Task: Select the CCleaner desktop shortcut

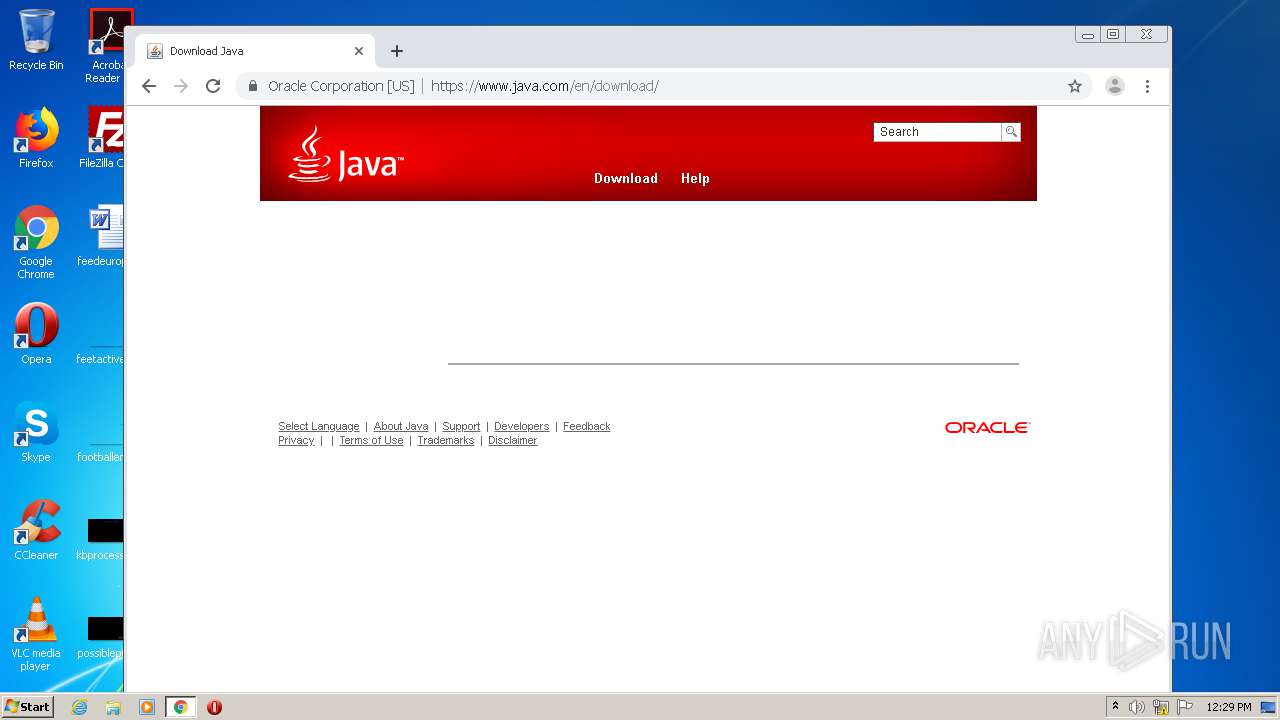Action: 36,530
